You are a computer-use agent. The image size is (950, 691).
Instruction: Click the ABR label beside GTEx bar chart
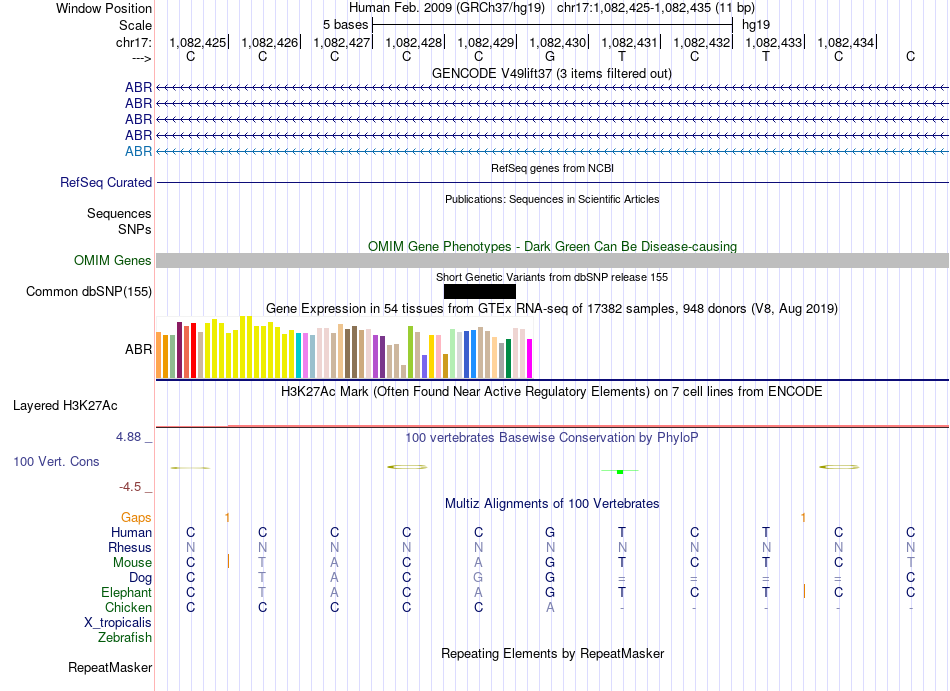click(138, 349)
